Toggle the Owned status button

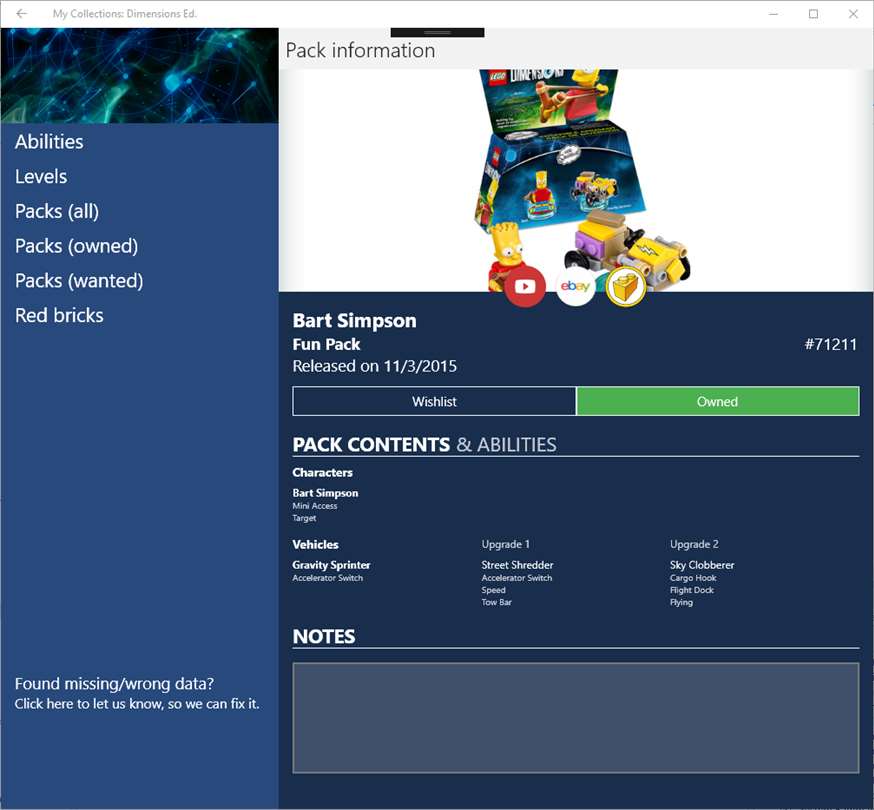[717, 401]
